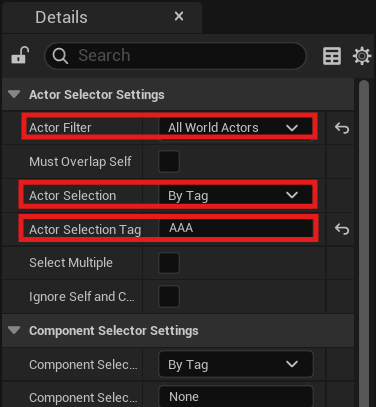Focus the Details search field
This screenshot has height=407, width=376.
pyautogui.click(x=175, y=56)
